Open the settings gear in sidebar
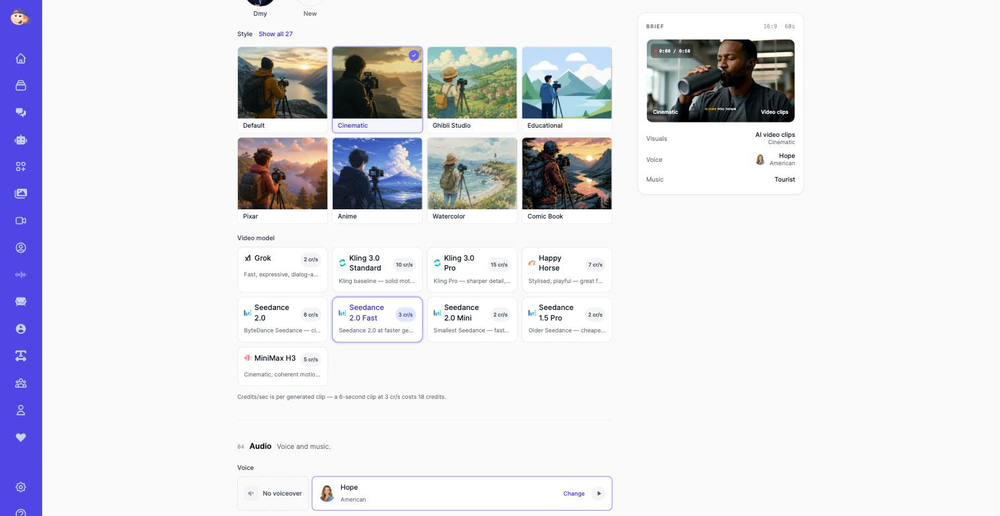Screen dimensions: 1000x516 (20, 487)
